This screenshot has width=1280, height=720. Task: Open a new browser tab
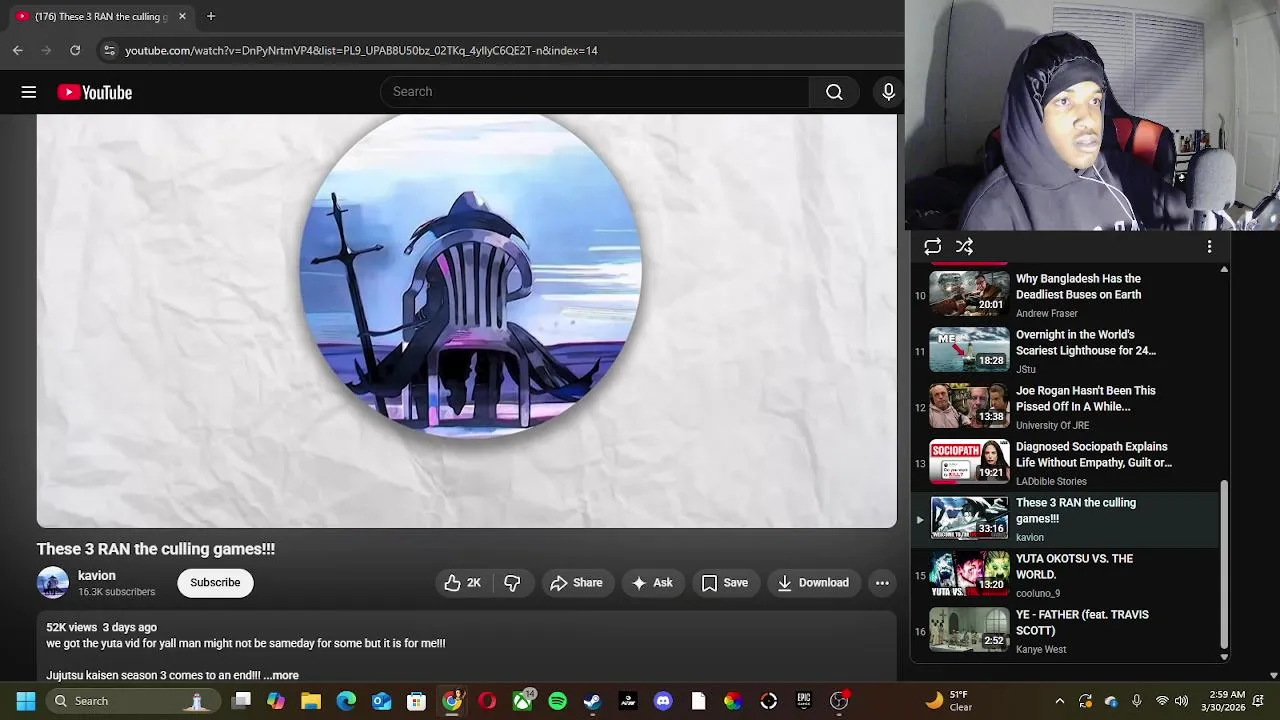tap(211, 16)
